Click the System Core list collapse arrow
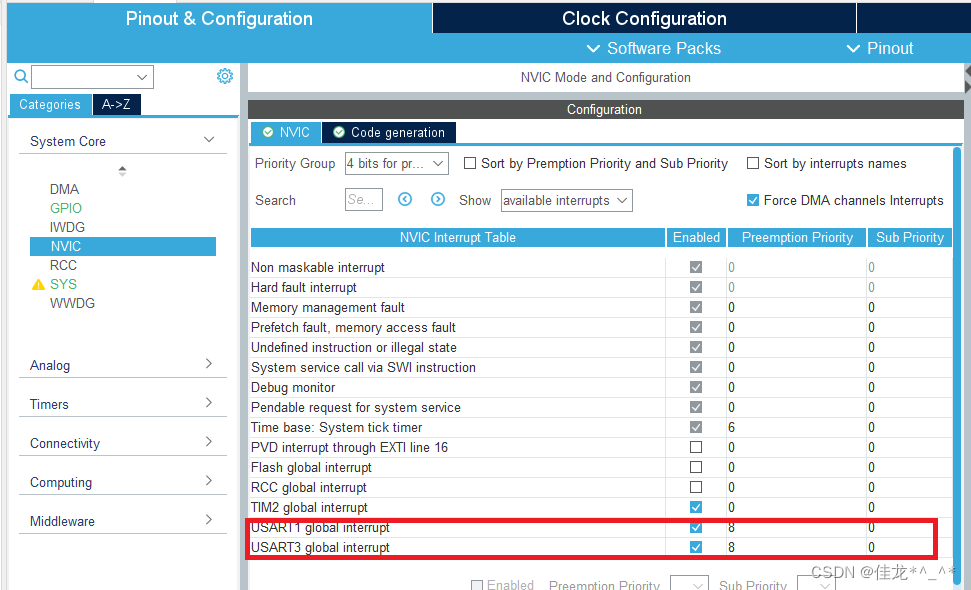Image resolution: width=971 pixels, height=590 pixels. (122, 171)
